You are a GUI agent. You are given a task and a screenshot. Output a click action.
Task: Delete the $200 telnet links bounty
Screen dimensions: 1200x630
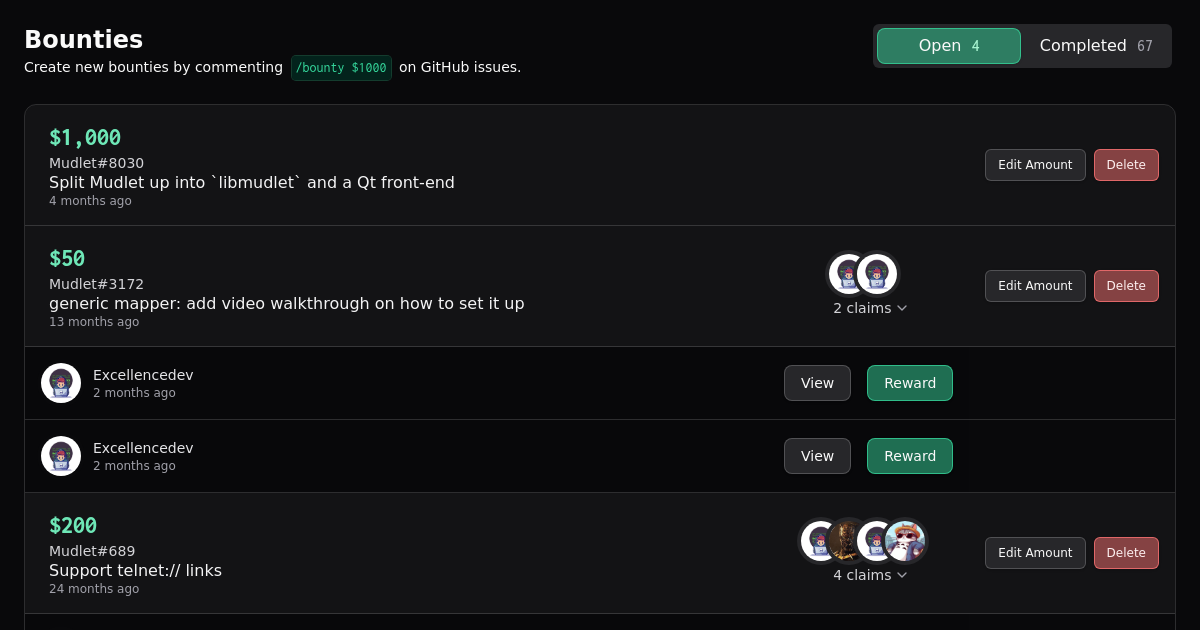(1126, 553)
